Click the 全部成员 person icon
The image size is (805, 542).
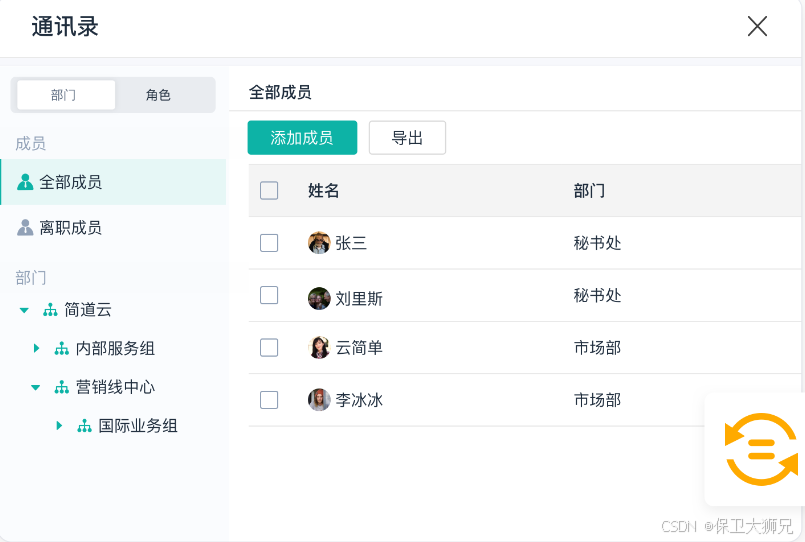26,182
